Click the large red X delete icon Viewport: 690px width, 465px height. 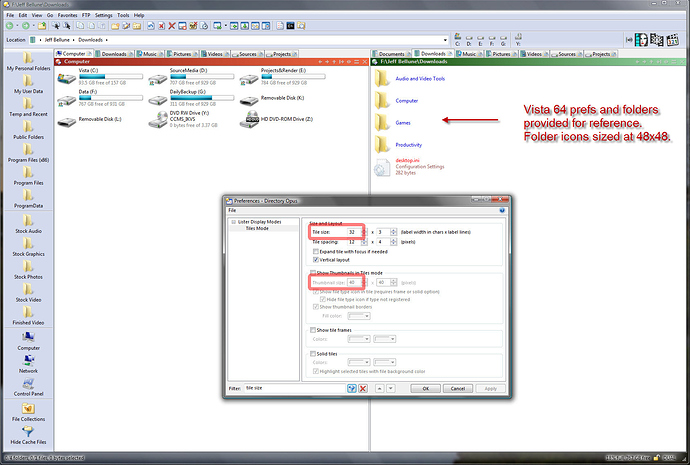(172, 26)
